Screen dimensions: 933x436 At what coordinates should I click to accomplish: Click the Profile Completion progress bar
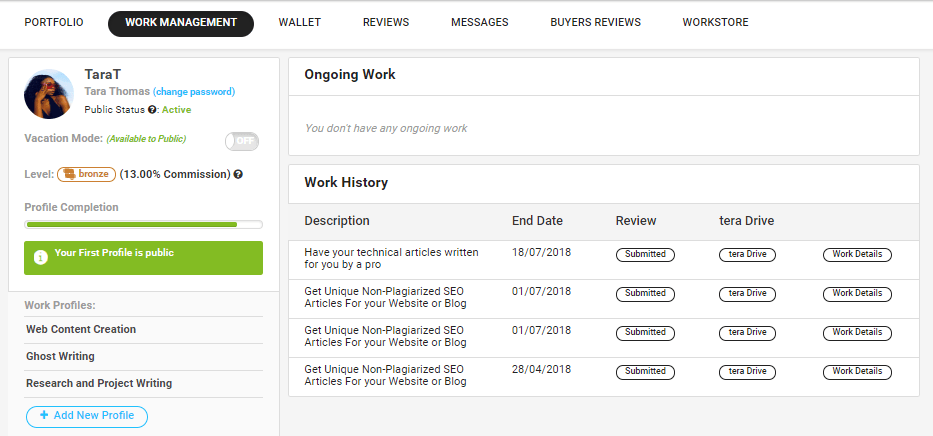click(143, 225)
